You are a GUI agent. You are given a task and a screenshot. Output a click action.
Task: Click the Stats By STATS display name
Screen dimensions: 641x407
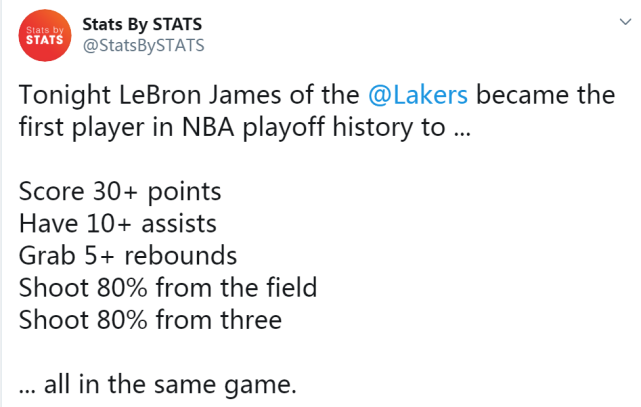coord(142,25)
